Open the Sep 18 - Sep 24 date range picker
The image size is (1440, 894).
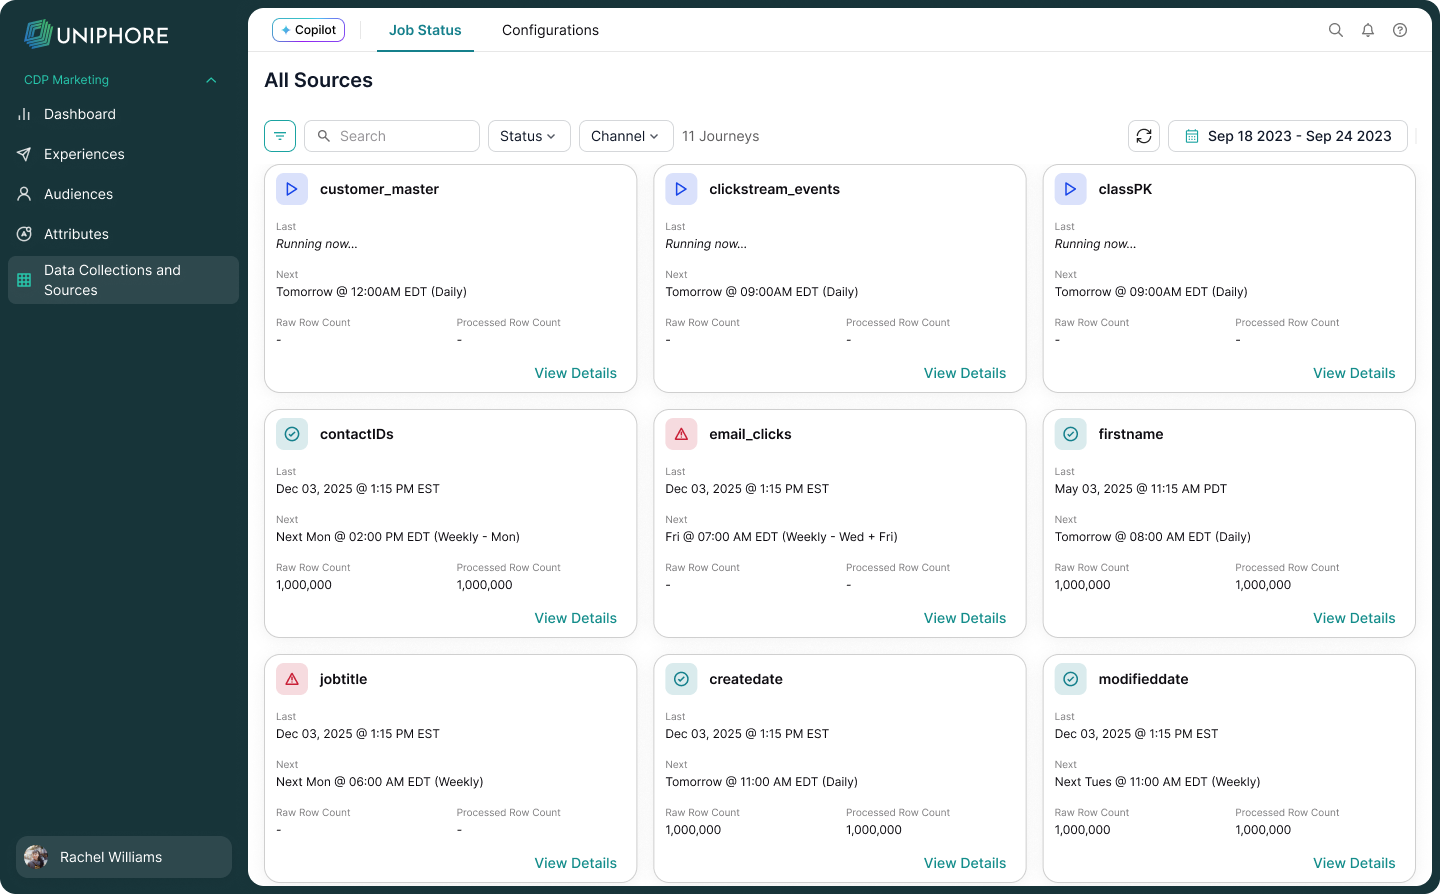1288,136
